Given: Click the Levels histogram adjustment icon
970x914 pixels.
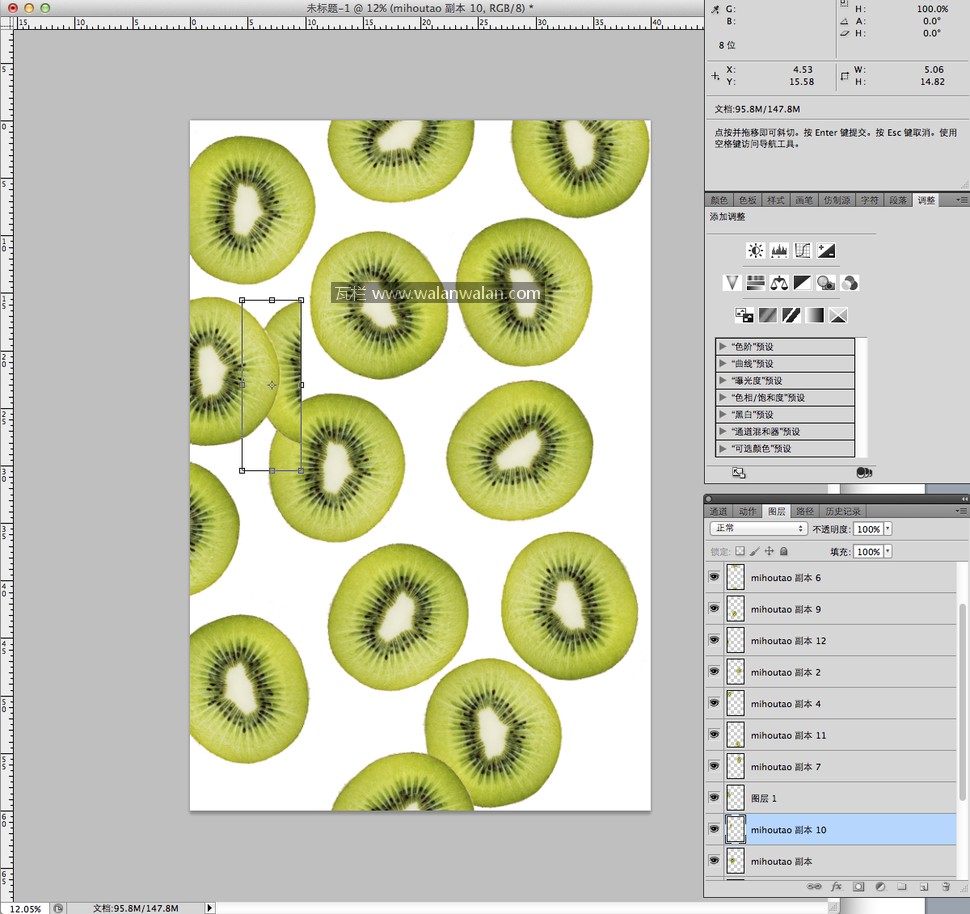Looking at the screenshot, I should click(x=779, y=251).
